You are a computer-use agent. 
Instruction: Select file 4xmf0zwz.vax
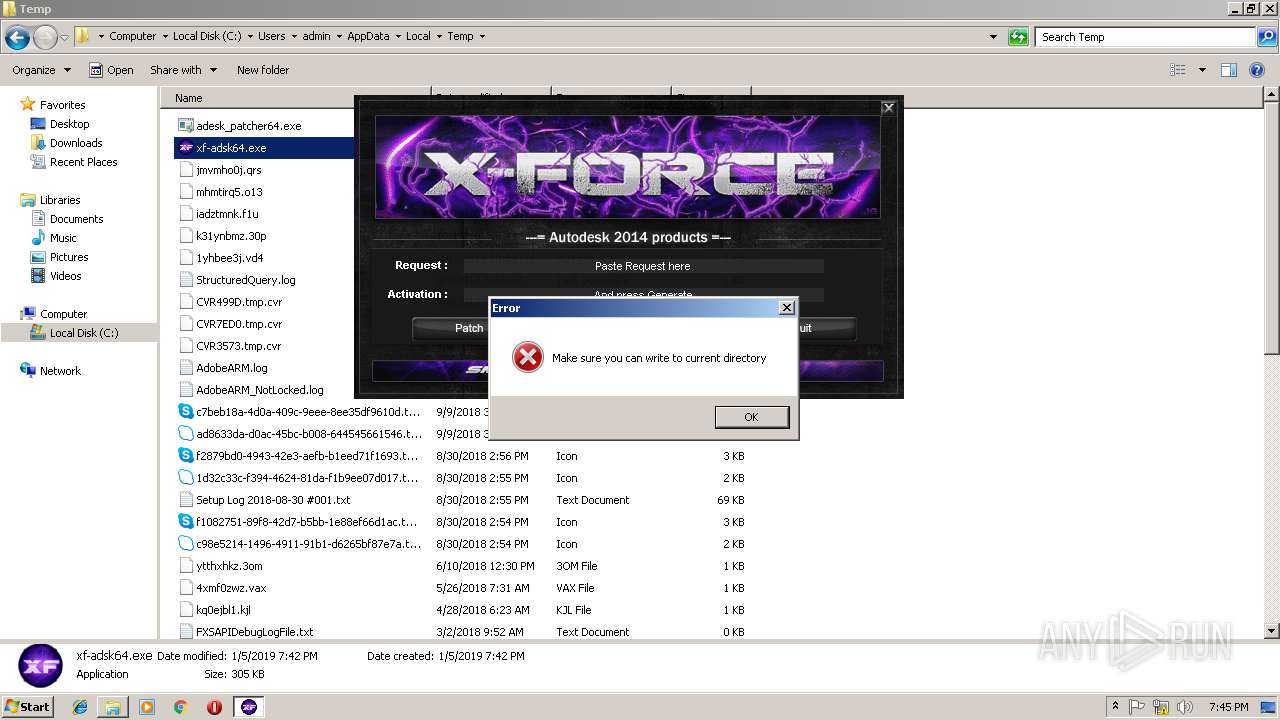[x=231, y=588]
